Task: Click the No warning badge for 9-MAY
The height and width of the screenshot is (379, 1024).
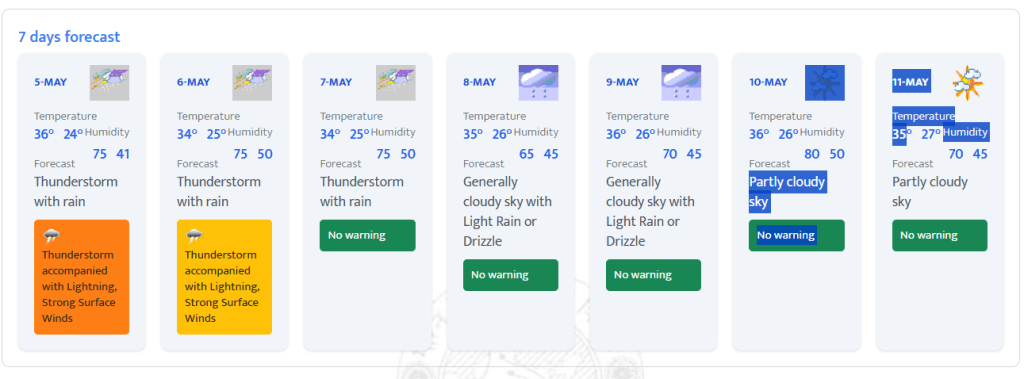Action: pos(654,275)
